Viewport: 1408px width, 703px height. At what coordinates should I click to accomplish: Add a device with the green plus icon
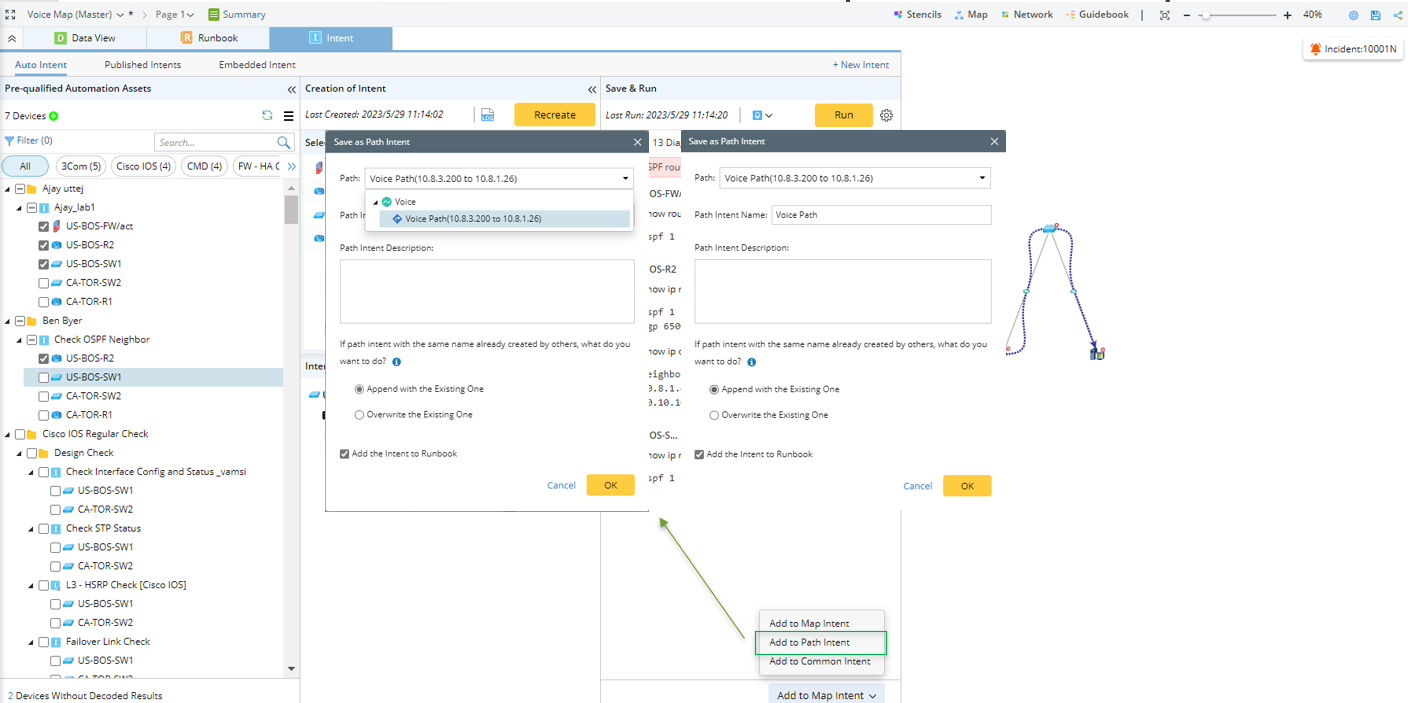tap(54, 116)
